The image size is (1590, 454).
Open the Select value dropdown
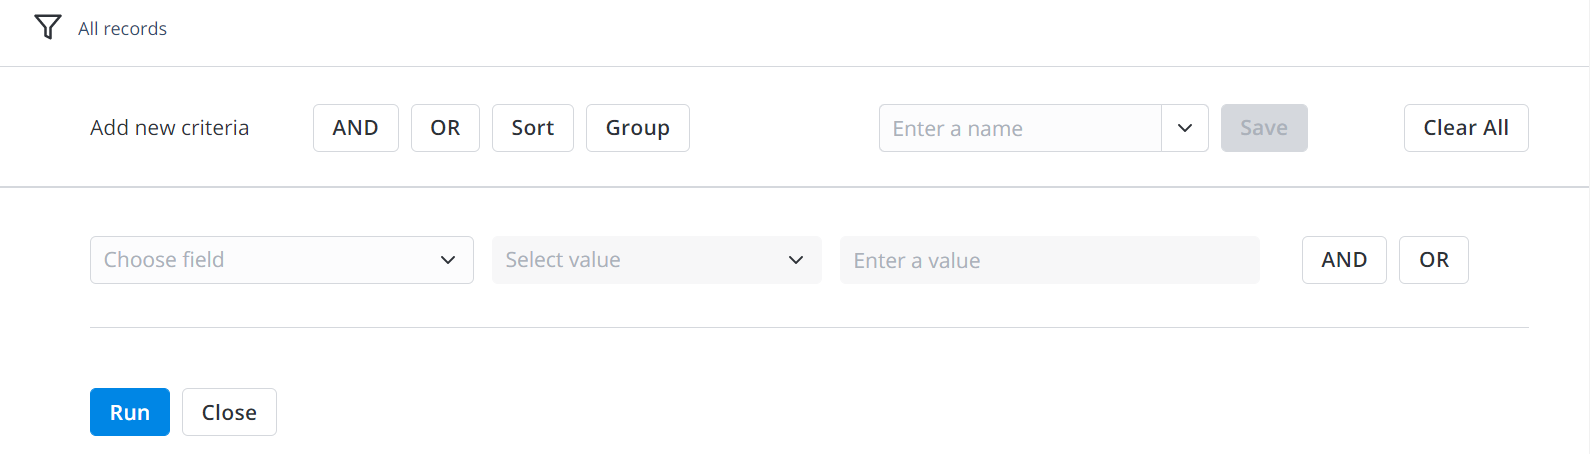coord(640,260)
